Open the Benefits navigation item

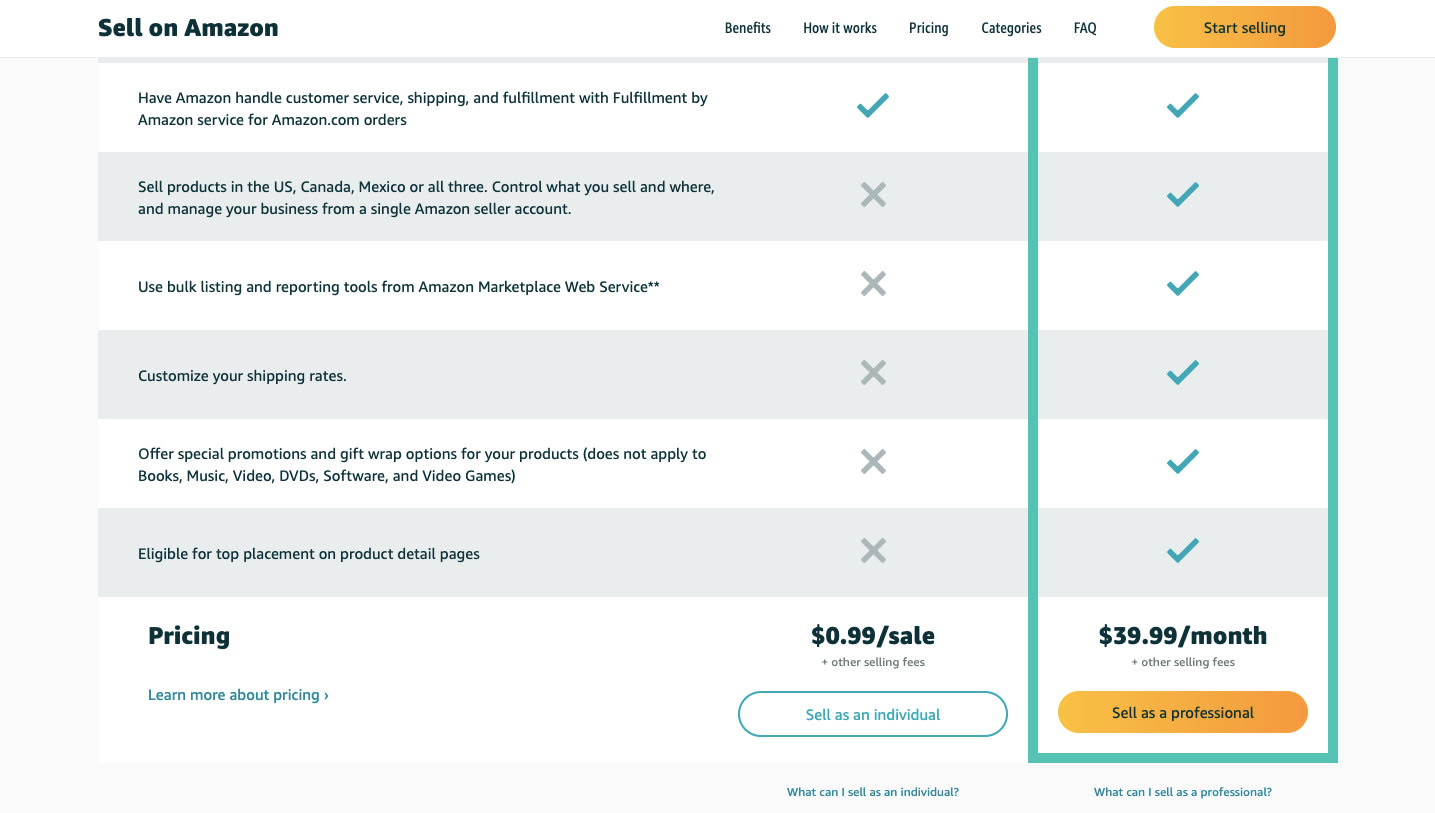(748, 28)
